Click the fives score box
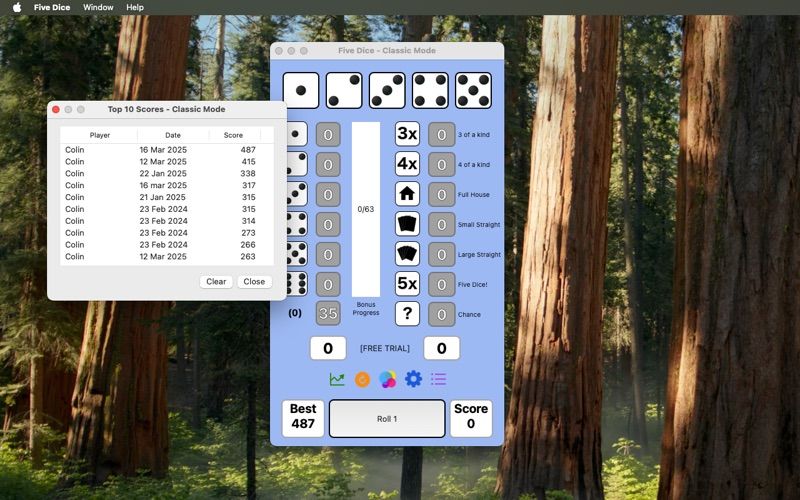 (x=328, y=255)
